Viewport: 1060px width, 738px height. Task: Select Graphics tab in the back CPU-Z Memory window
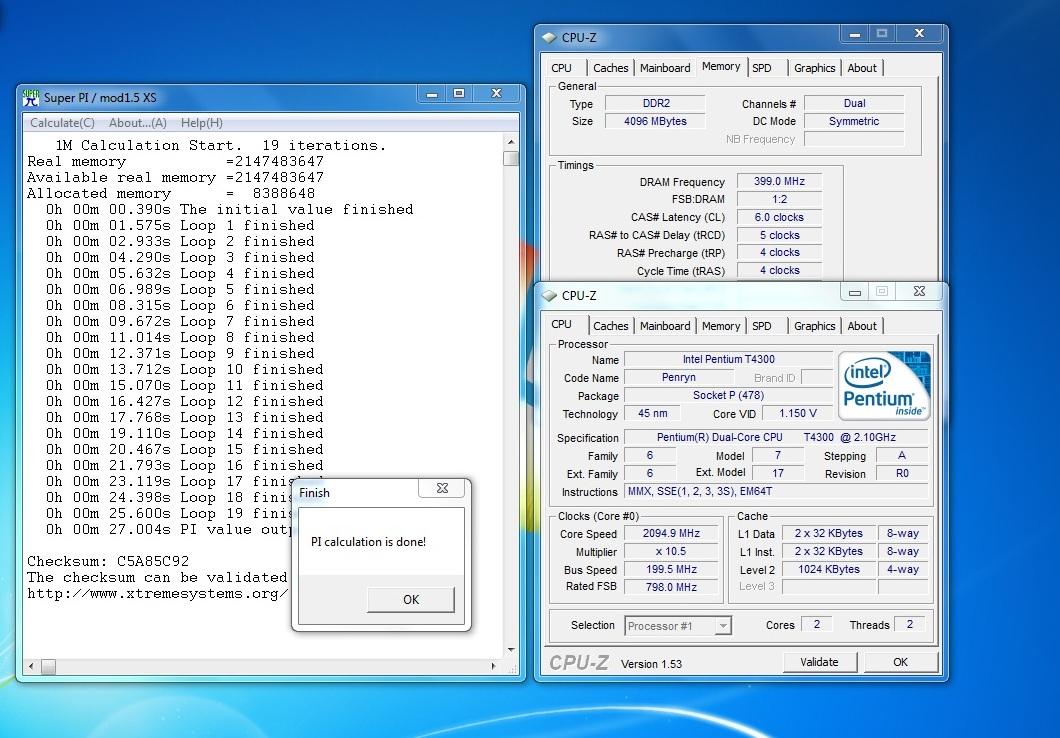click(815, 68)
